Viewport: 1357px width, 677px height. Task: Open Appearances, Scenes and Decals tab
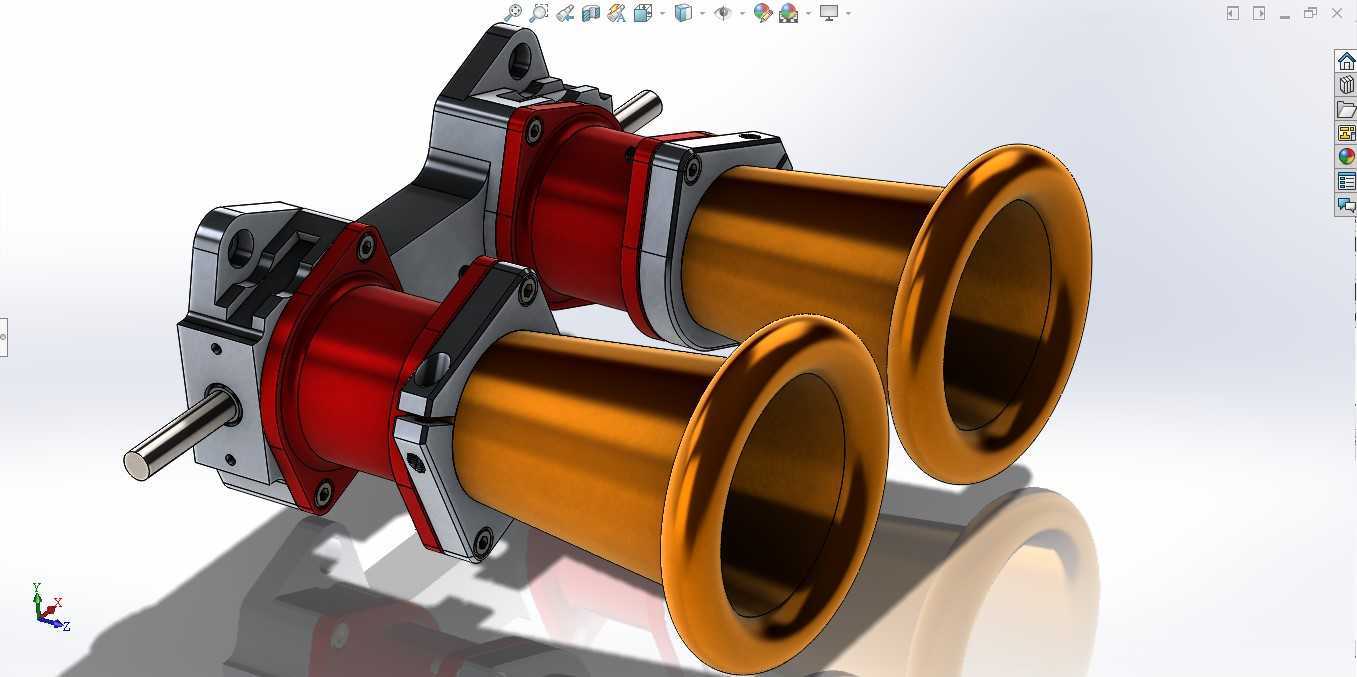click(1346, 157)
